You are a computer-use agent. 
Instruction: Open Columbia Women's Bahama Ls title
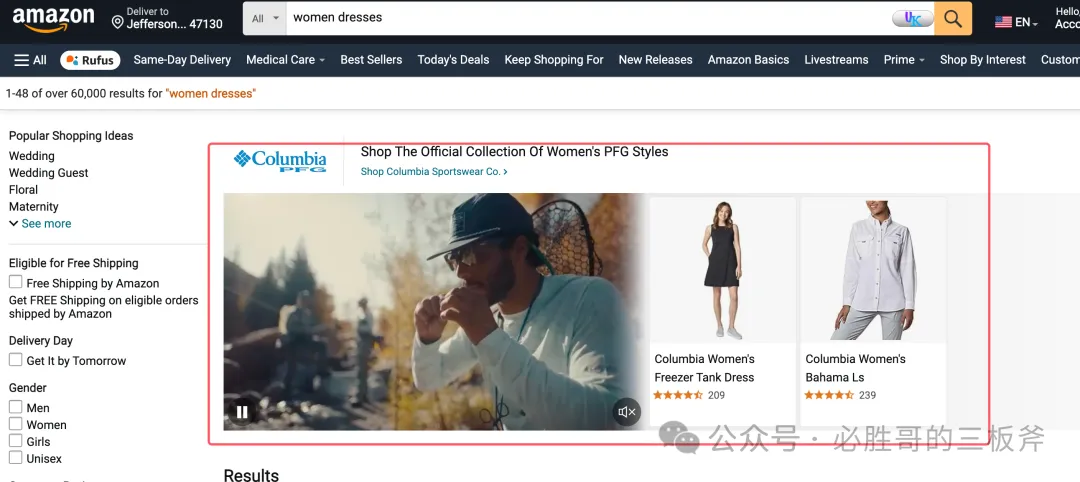(855, 368)
